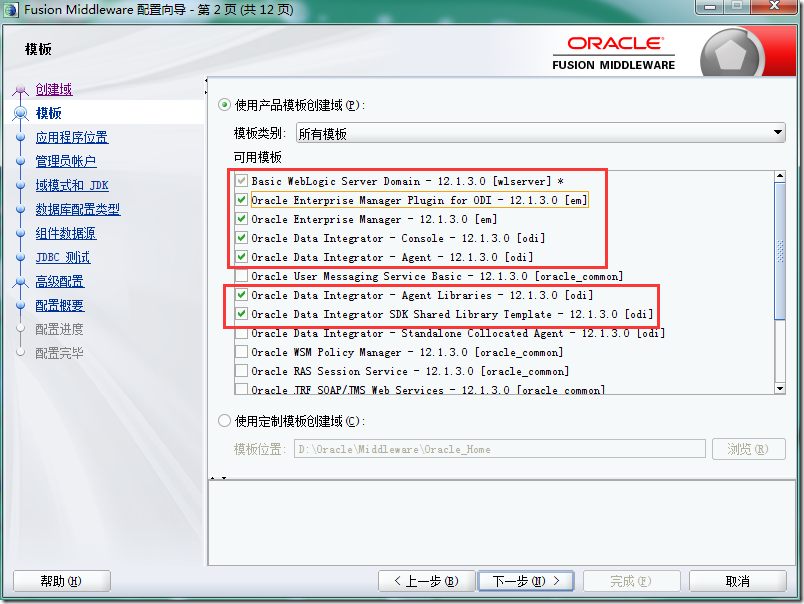Click the template list scrollbar thumb
The width and height of the screenshot is (804, 604).
(x=780, y=251)
